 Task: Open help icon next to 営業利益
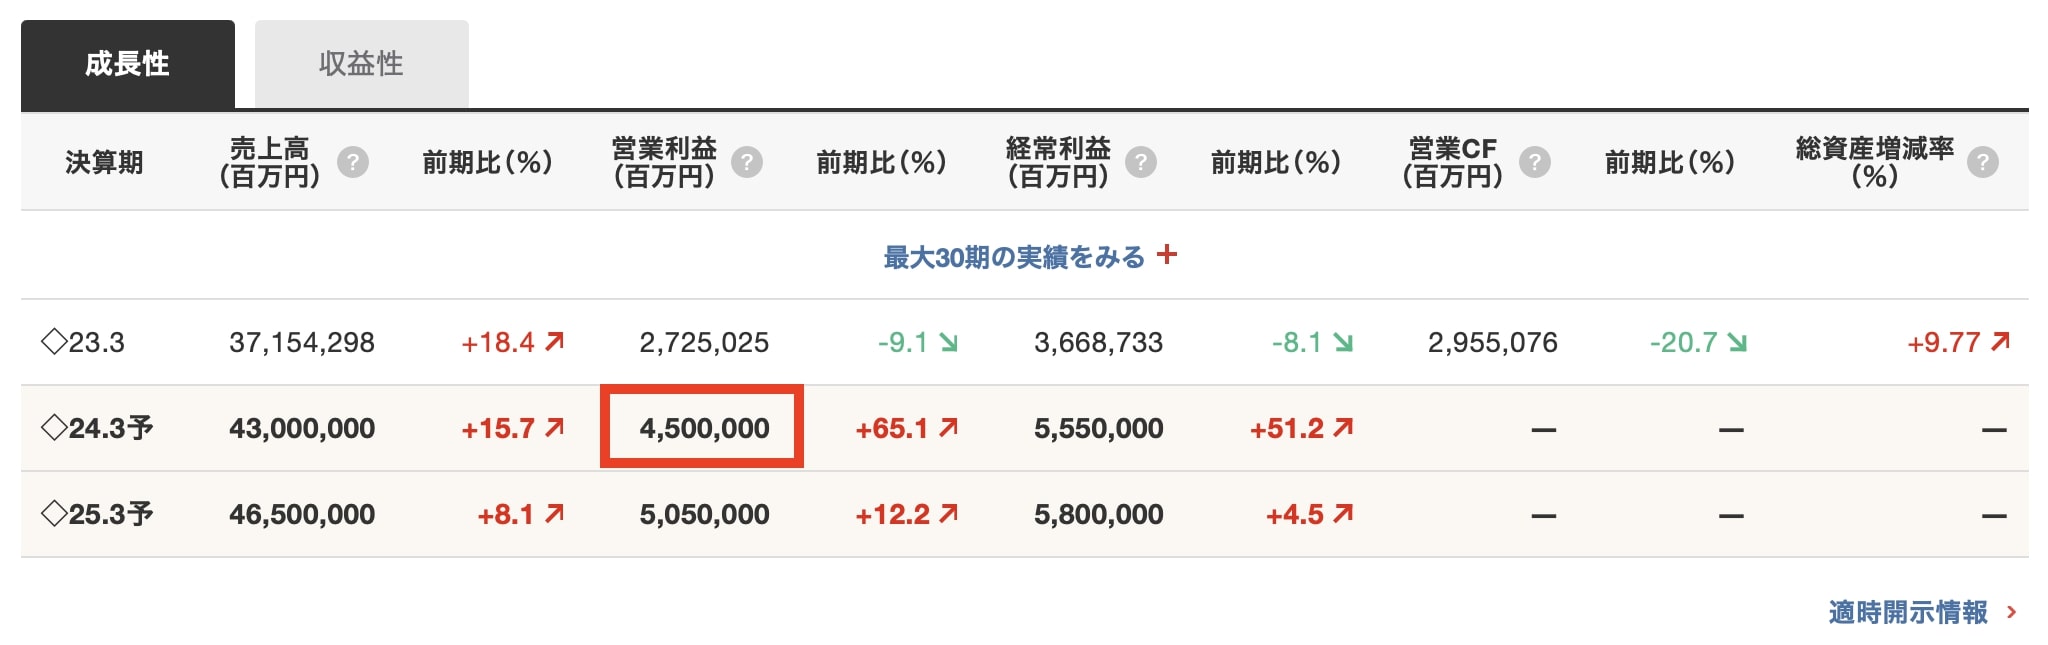click(746, 162)
